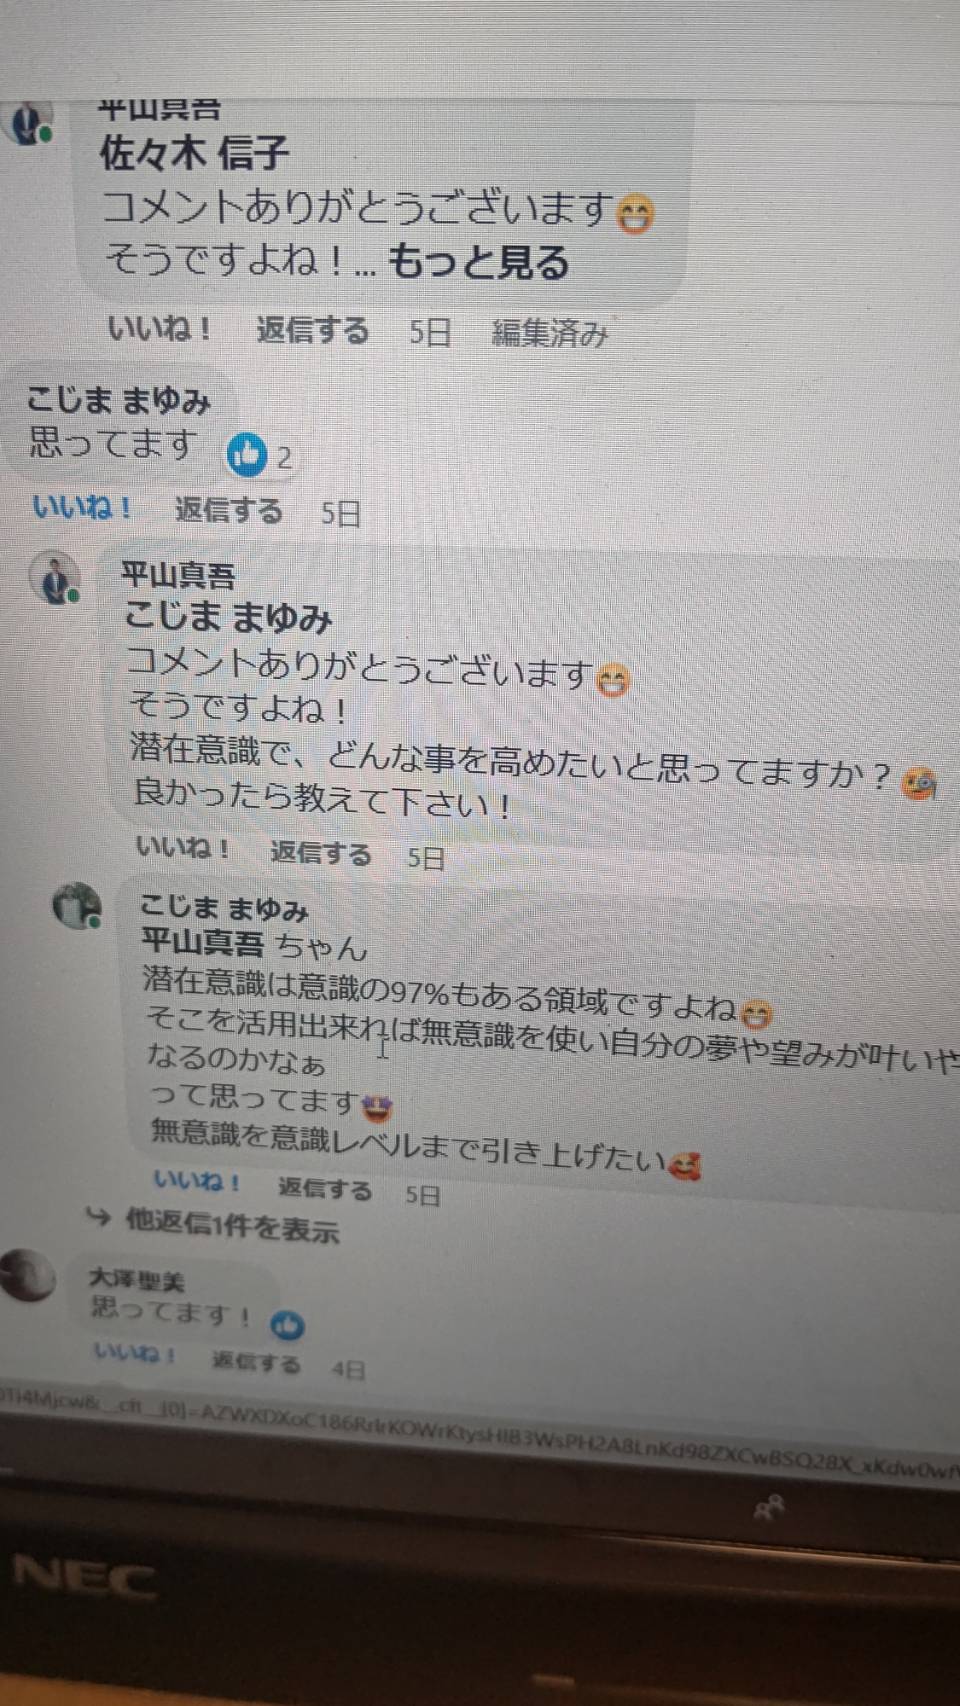Click 返信する under the 潜在意識は意識の97% comment

[x=325, y=1188]
